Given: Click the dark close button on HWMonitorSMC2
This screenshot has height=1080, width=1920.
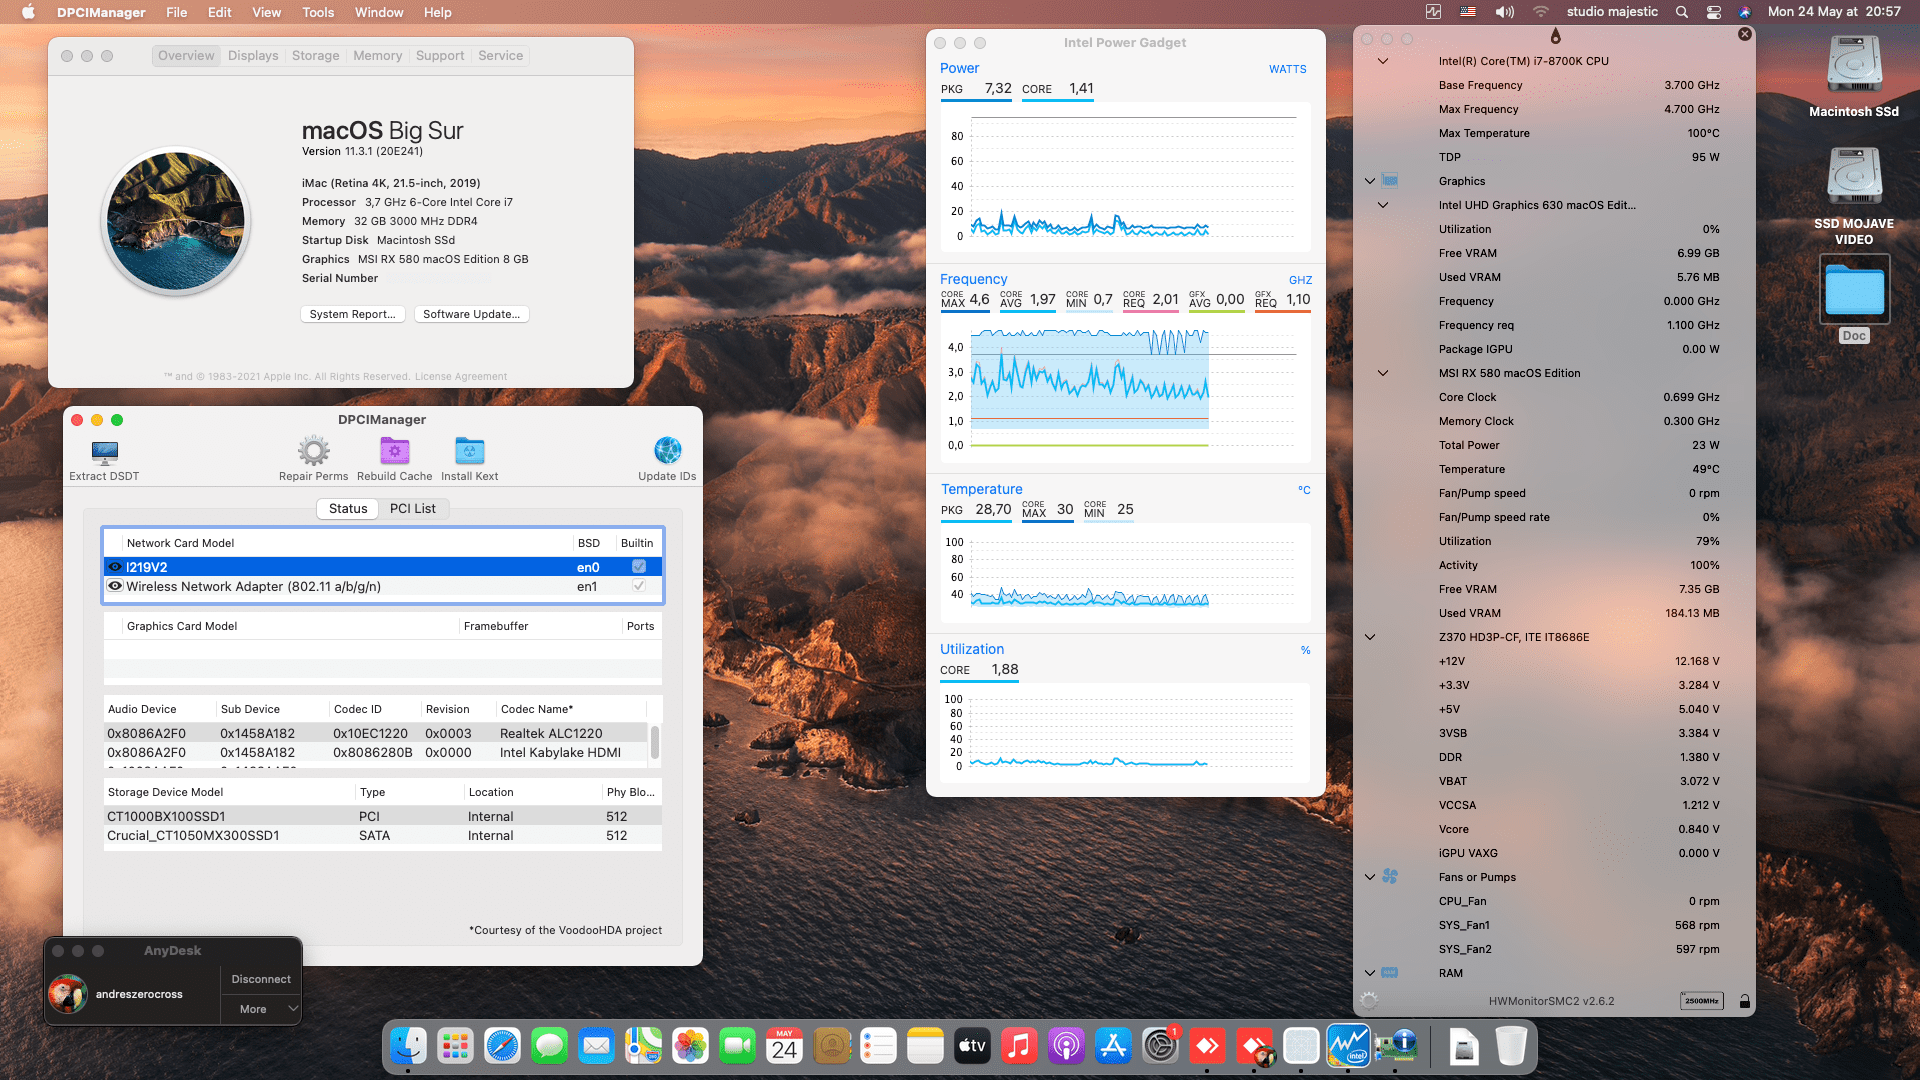Looking at the screenshot, I should [x=1745, y=34].
